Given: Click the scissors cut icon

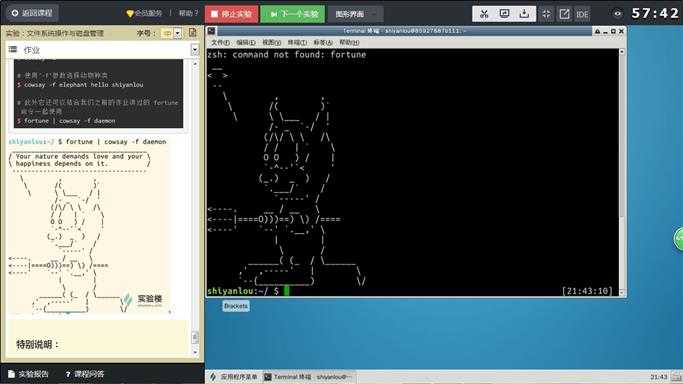Looking at the screenshot, I should [x=484, y=14].
